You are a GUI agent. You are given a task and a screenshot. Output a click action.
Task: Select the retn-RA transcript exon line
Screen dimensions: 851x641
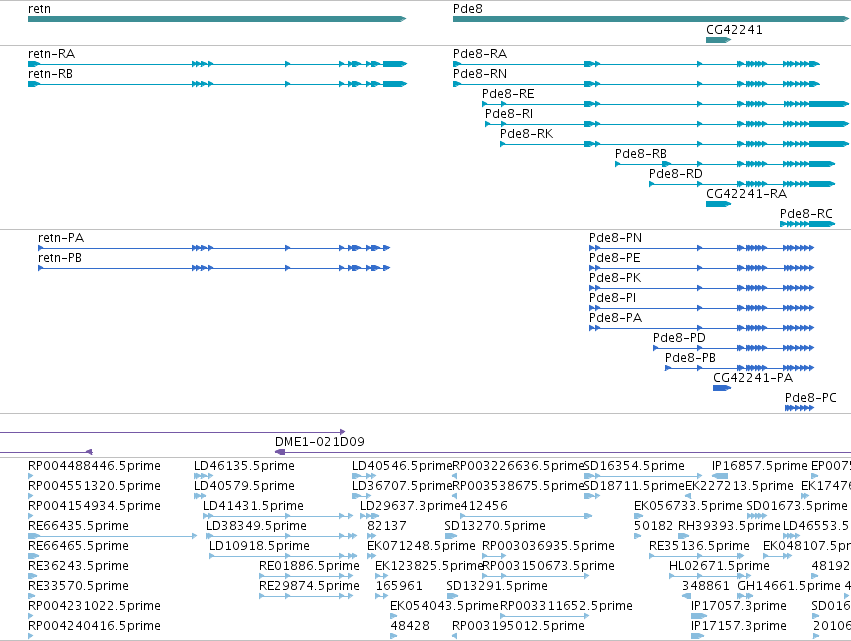pos(217,64)
